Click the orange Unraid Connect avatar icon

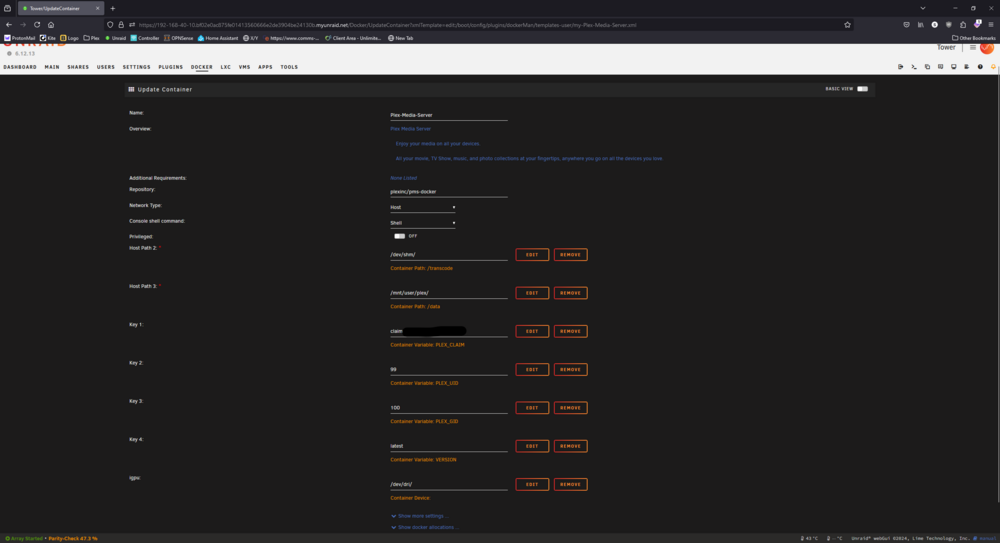point(987,48)
